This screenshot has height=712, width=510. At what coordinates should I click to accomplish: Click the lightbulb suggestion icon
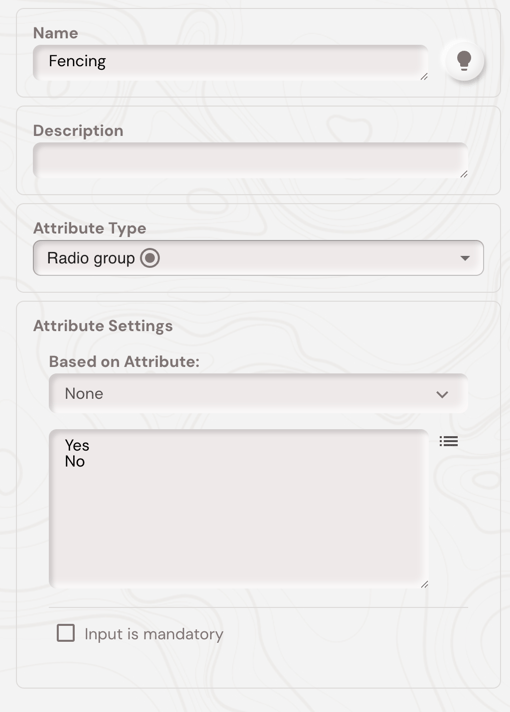tap(464, 60)
